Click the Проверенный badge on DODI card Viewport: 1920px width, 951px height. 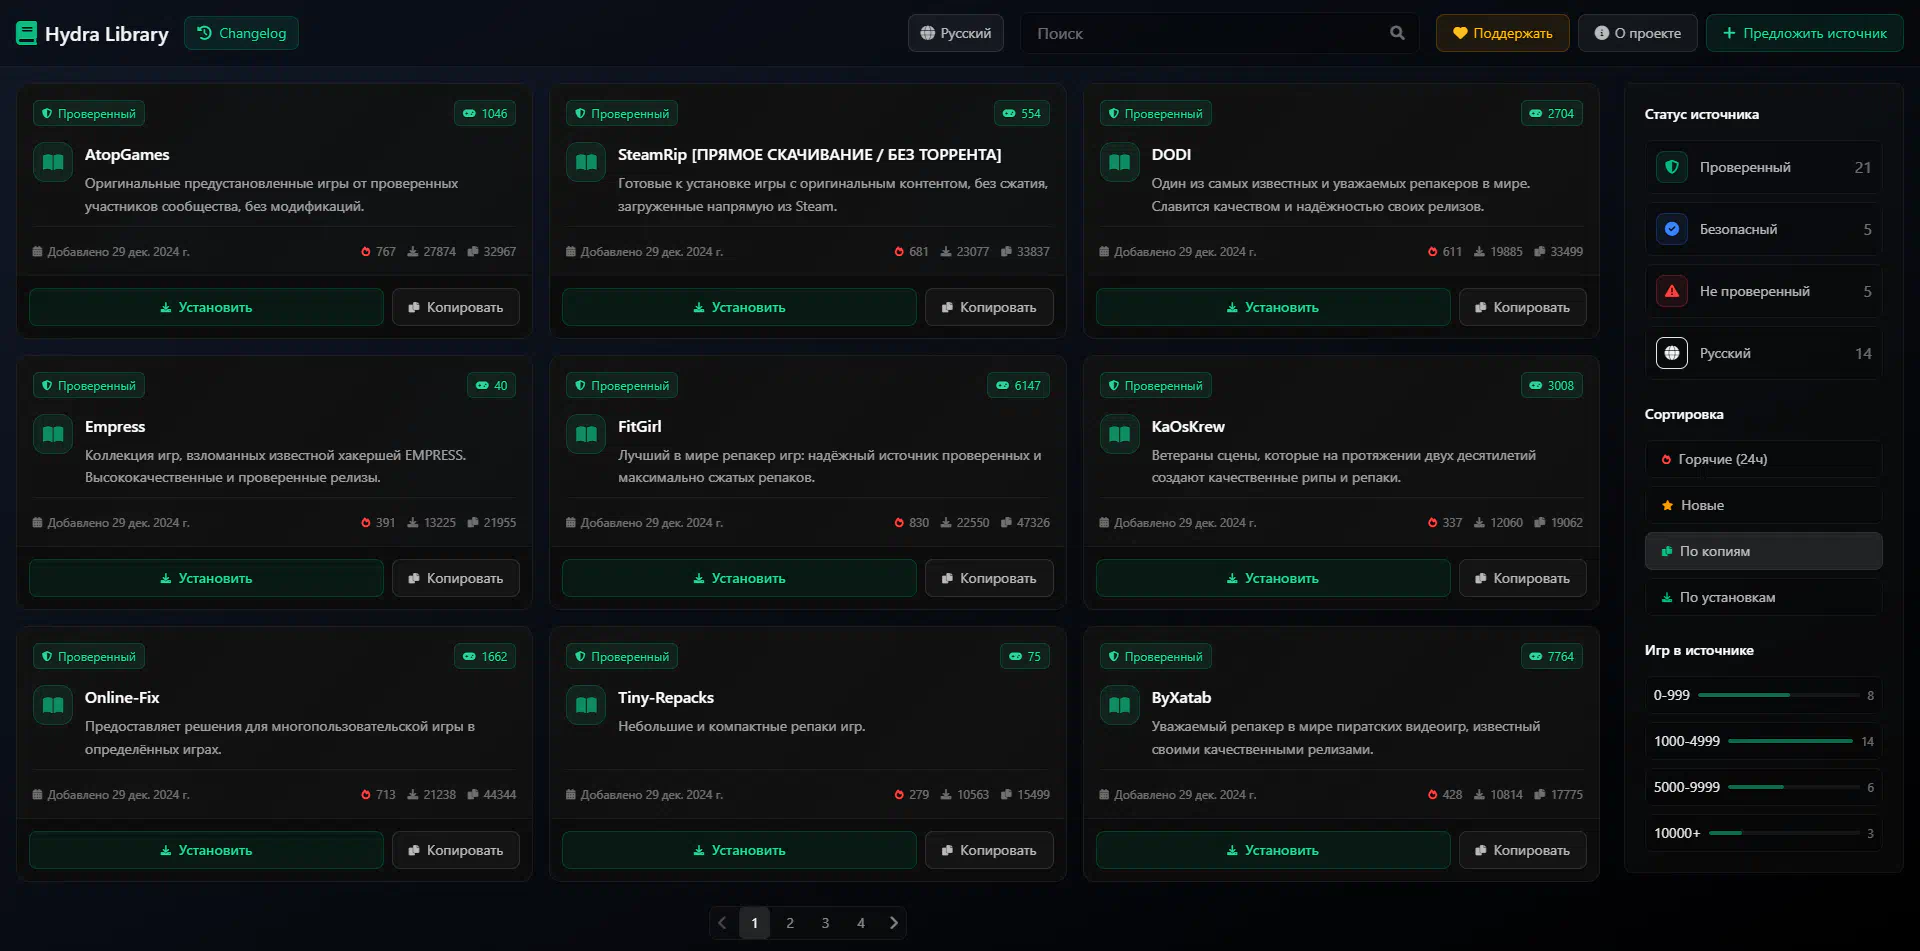coord(1155,113)
